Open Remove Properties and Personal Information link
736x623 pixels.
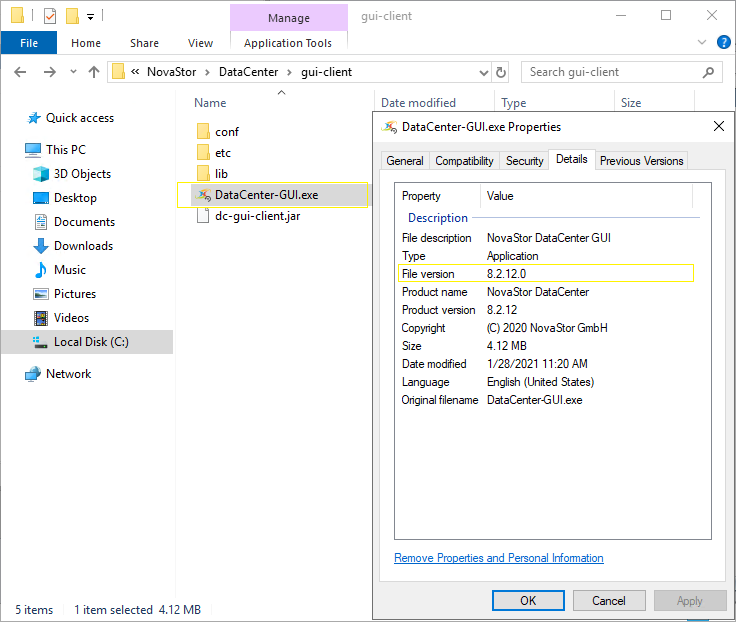point(498,558)
